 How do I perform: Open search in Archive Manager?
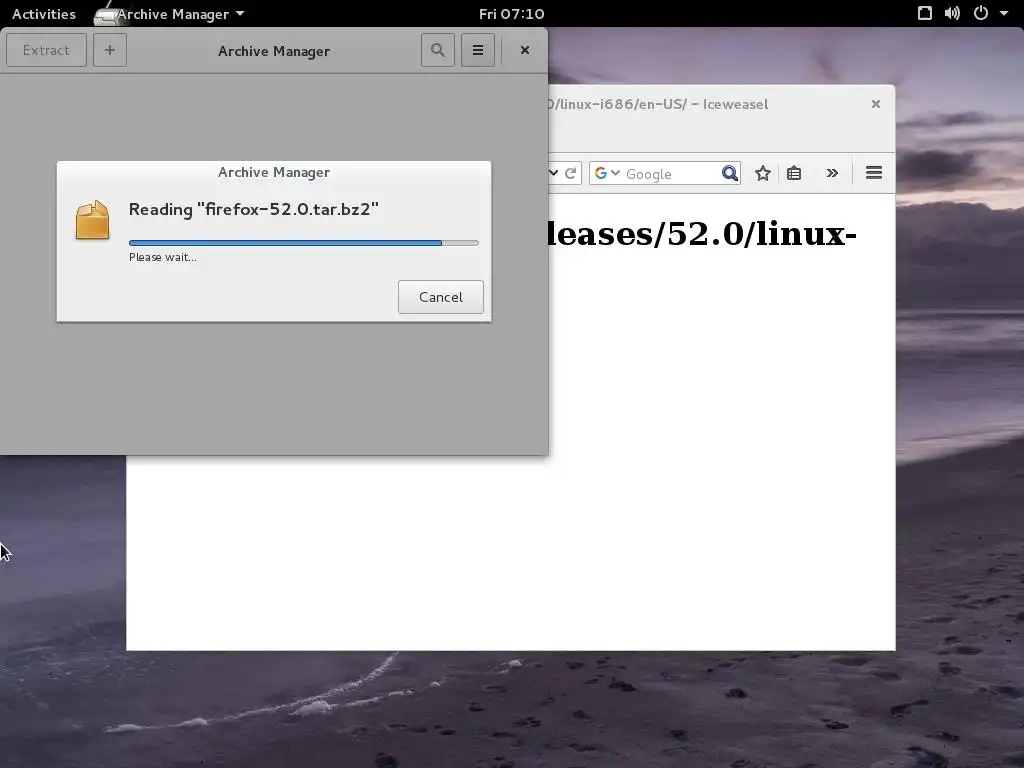[x=438, y=50]
